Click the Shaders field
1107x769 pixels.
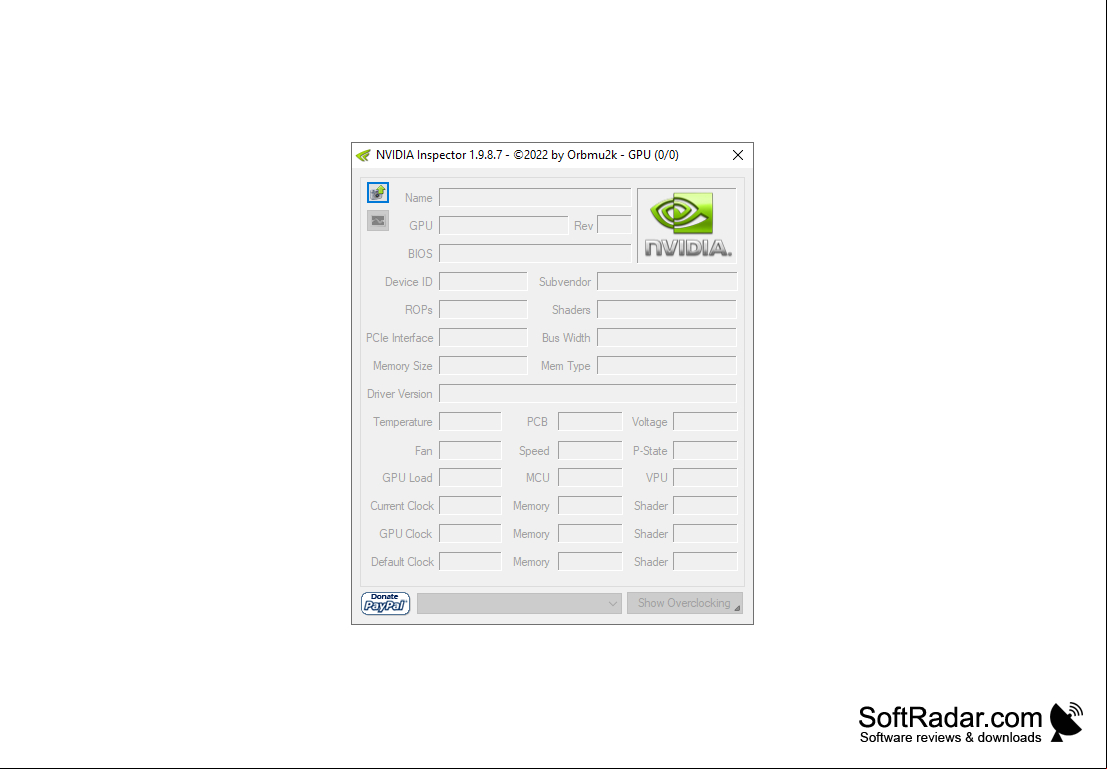click(x=667, y=309)
